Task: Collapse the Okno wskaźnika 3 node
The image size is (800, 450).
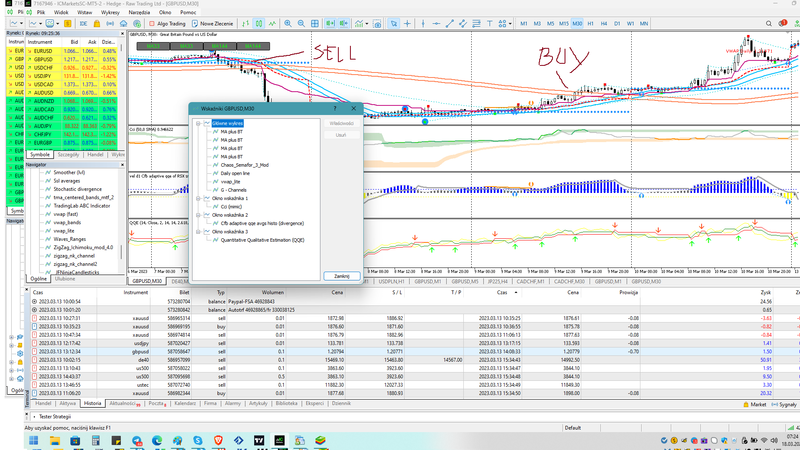Action: [x=197, y=231]
